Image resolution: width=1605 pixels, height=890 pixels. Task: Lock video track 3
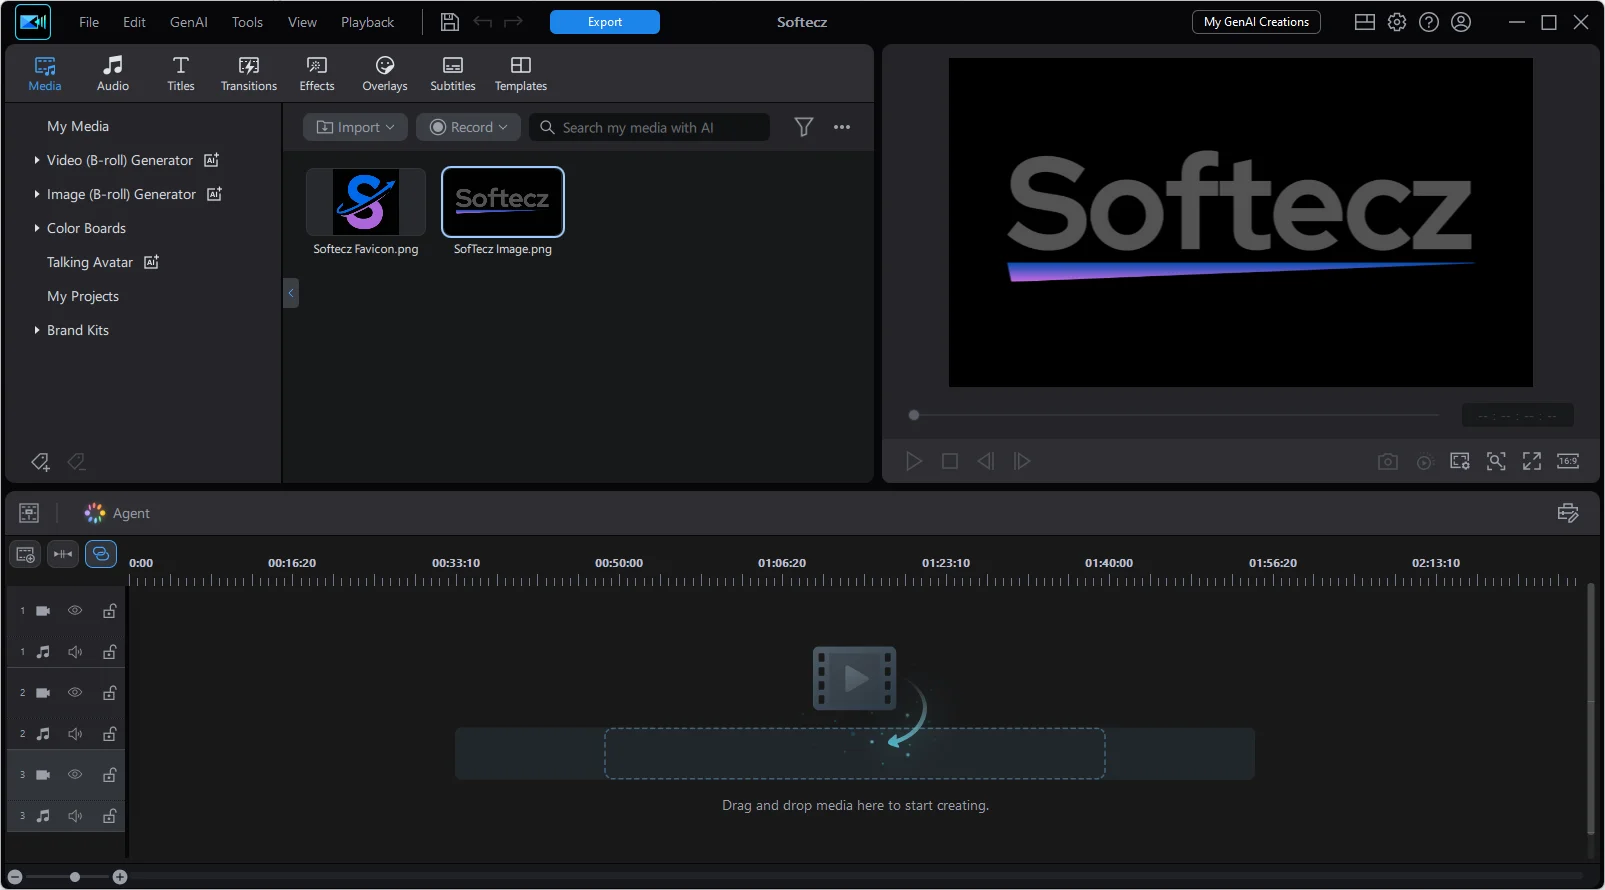pos(110,775)
